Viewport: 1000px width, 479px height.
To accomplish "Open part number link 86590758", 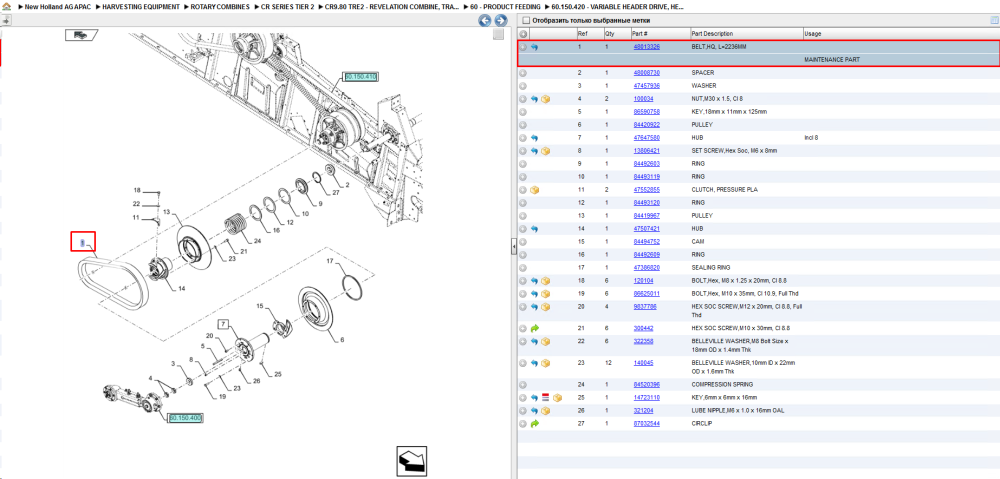I will pos(646,112).
